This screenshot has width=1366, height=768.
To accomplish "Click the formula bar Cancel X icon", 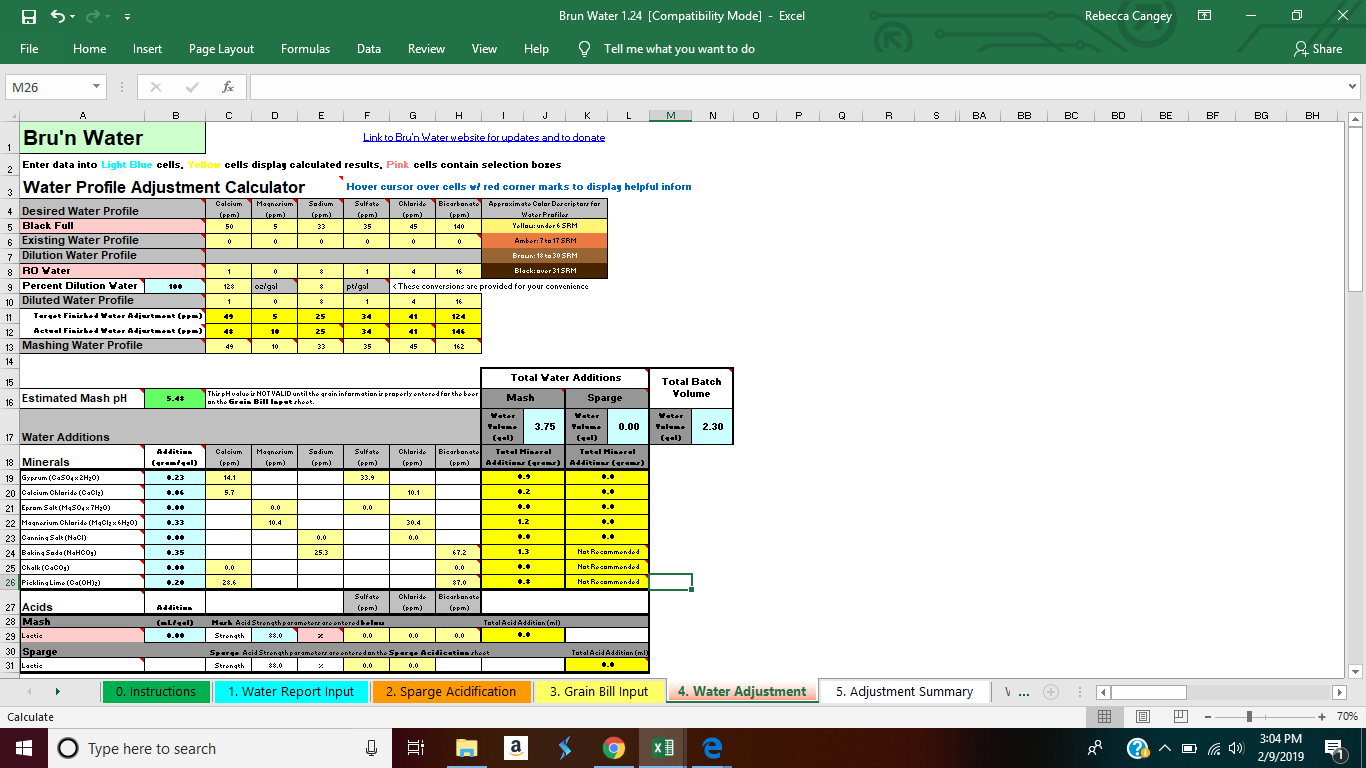I will pos(156,87).
